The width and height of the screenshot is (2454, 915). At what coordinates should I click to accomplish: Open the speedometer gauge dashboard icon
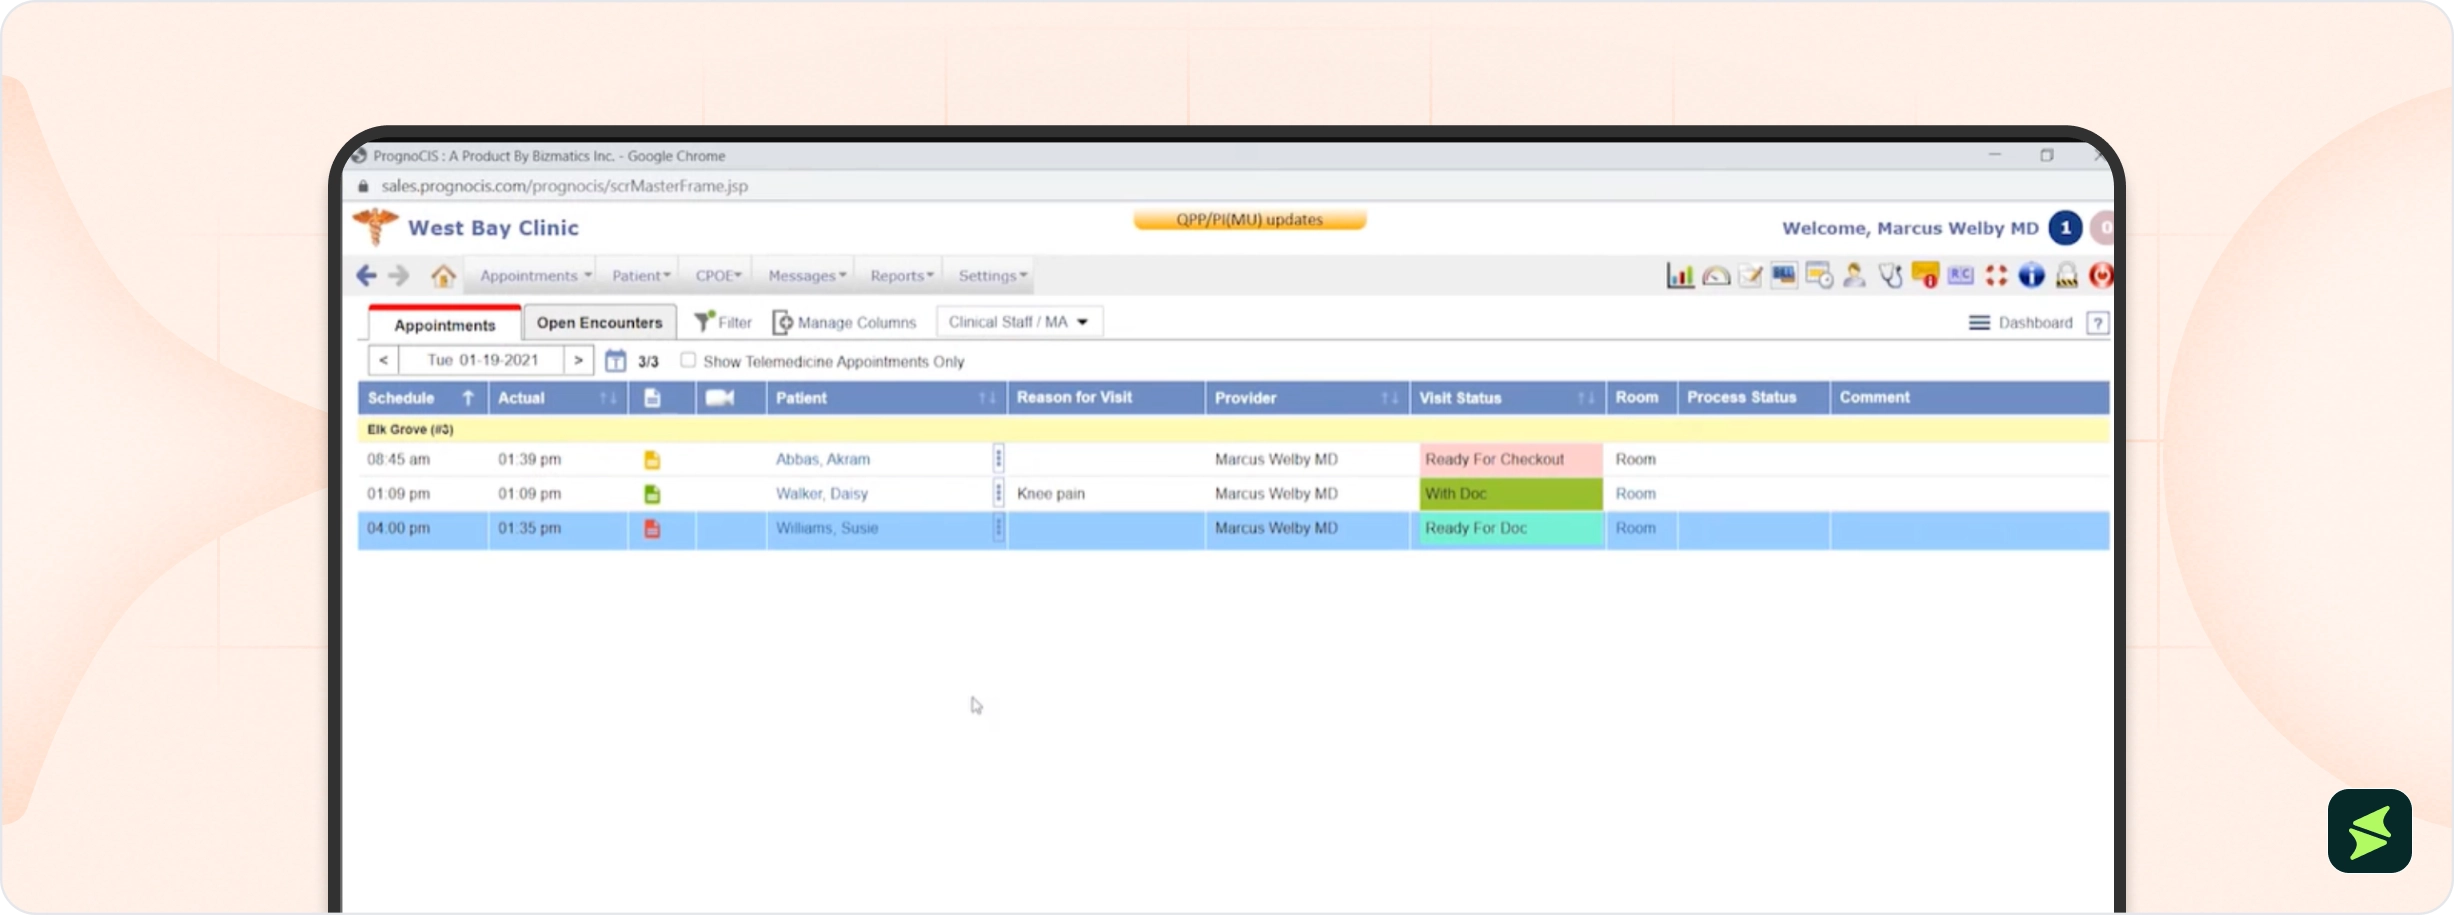[1716, 276]
